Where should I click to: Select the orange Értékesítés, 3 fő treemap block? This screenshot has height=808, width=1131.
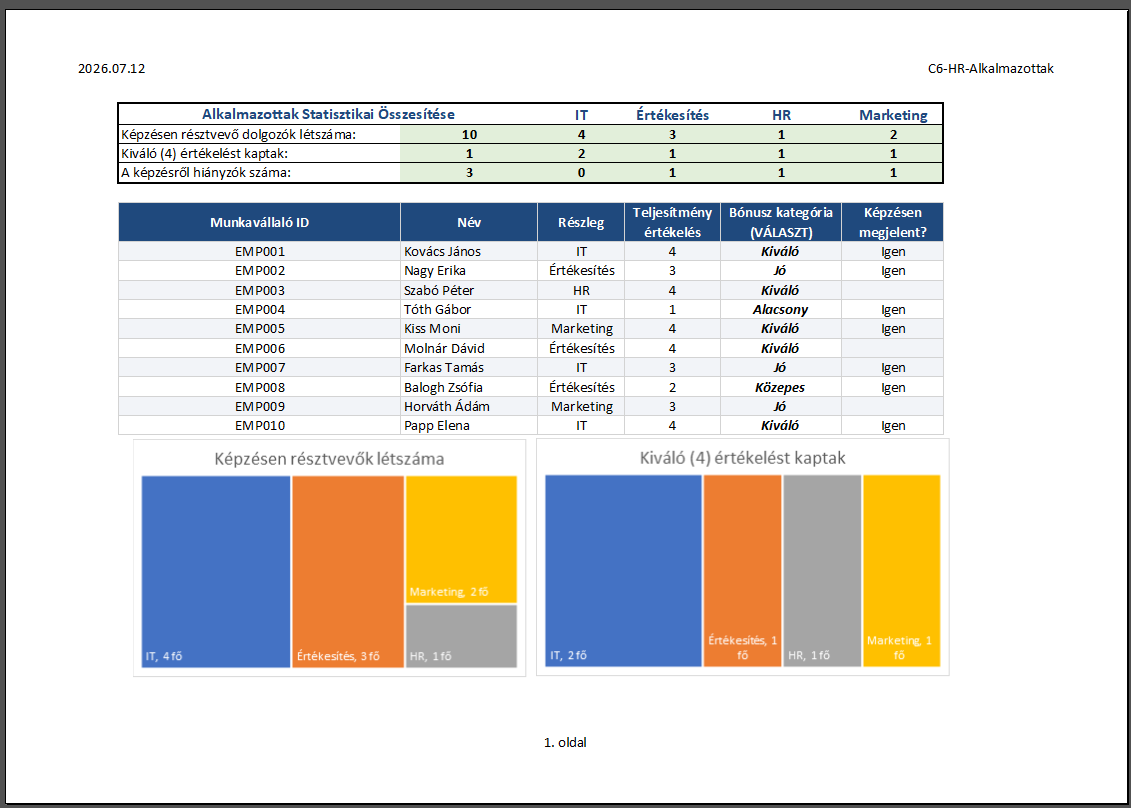(x=348, y=571)
